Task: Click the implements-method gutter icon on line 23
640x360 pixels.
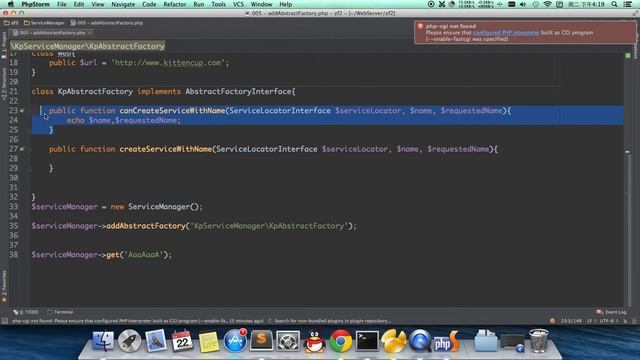Action: point(22,110)
